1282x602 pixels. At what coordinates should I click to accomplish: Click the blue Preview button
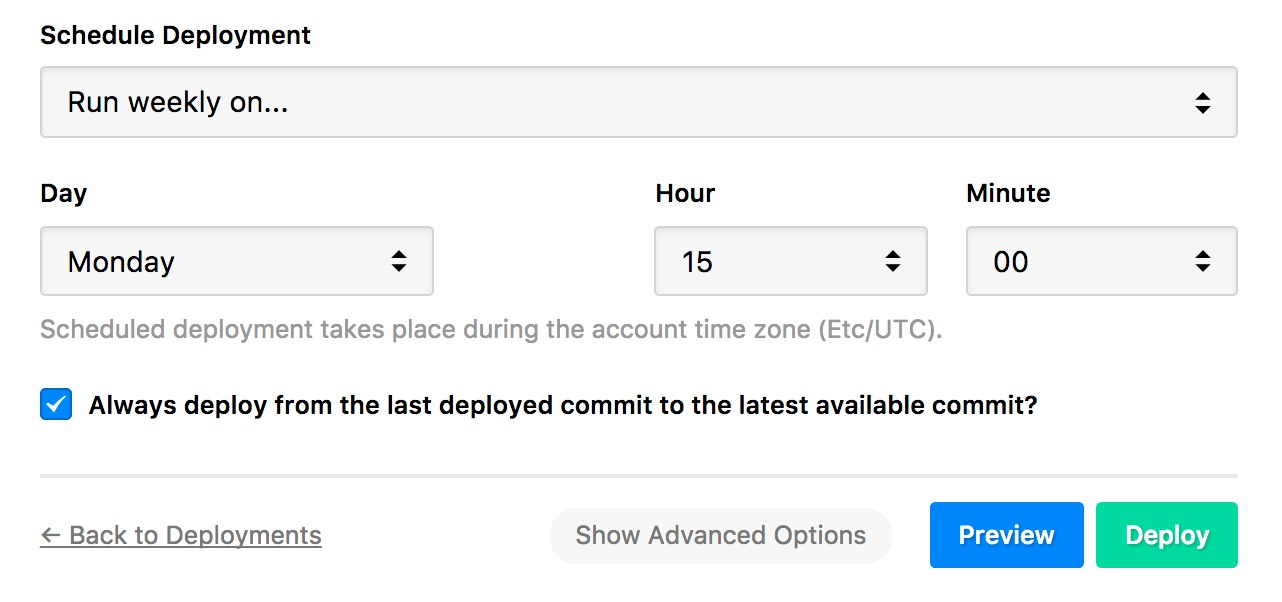tap(1006, 535)
